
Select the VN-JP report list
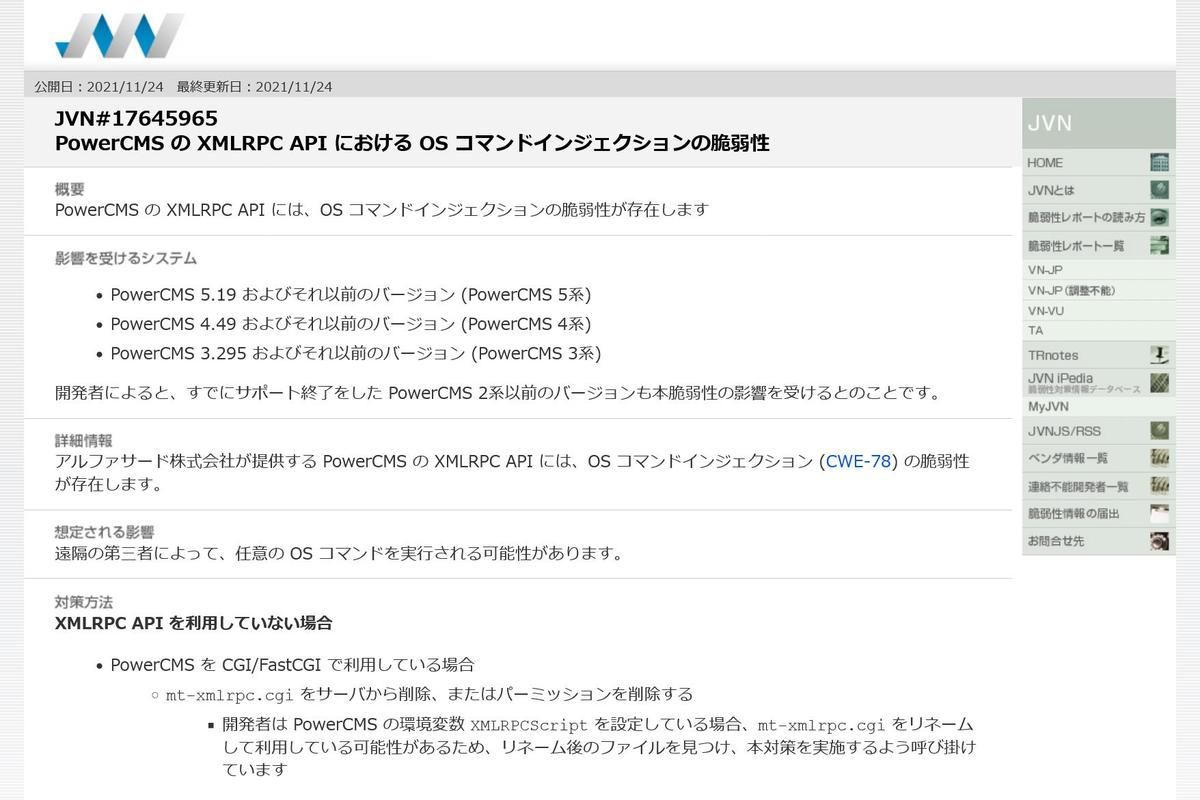coord(1098,270)
